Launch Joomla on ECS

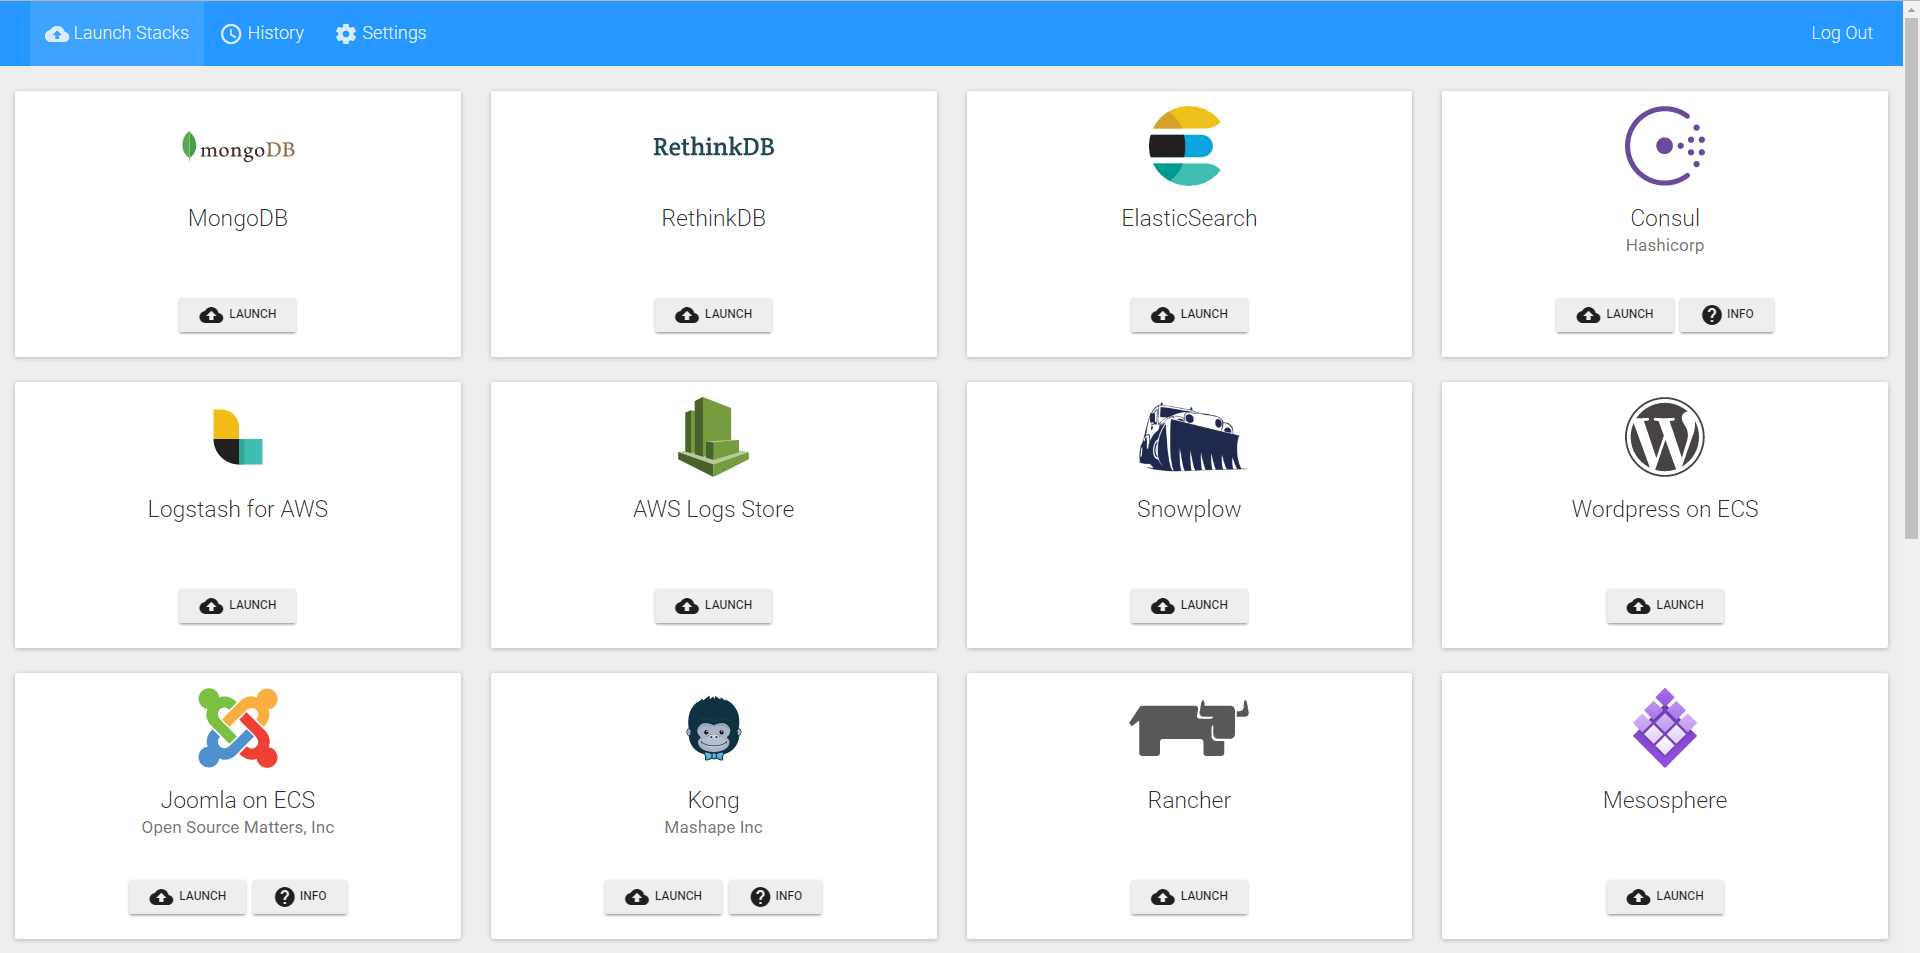[x=188, y=896]
